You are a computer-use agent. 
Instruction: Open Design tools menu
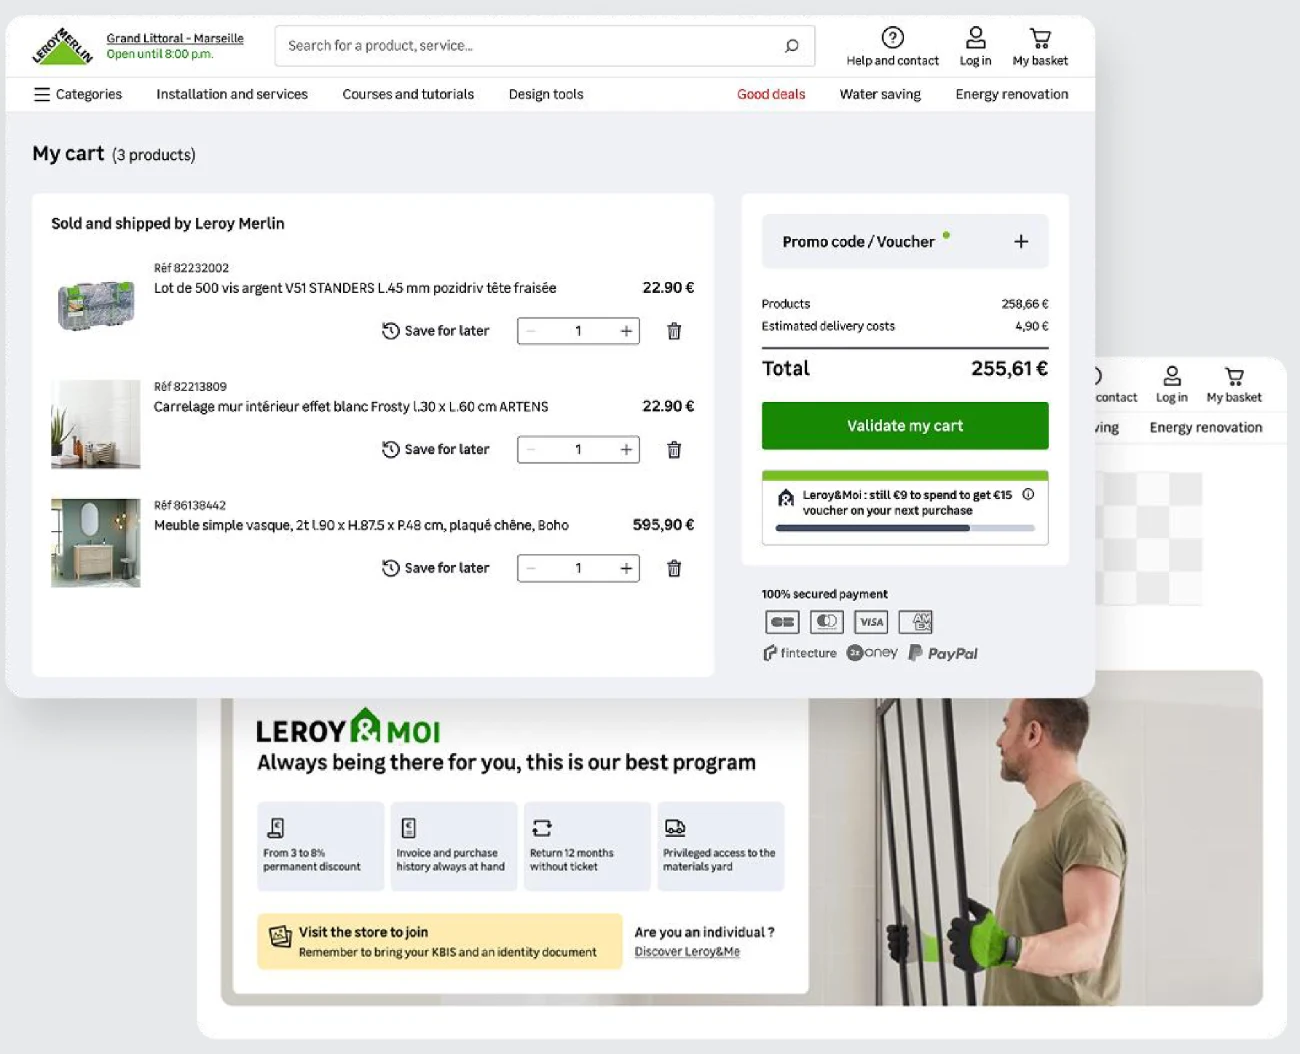[x=546, y=94]
